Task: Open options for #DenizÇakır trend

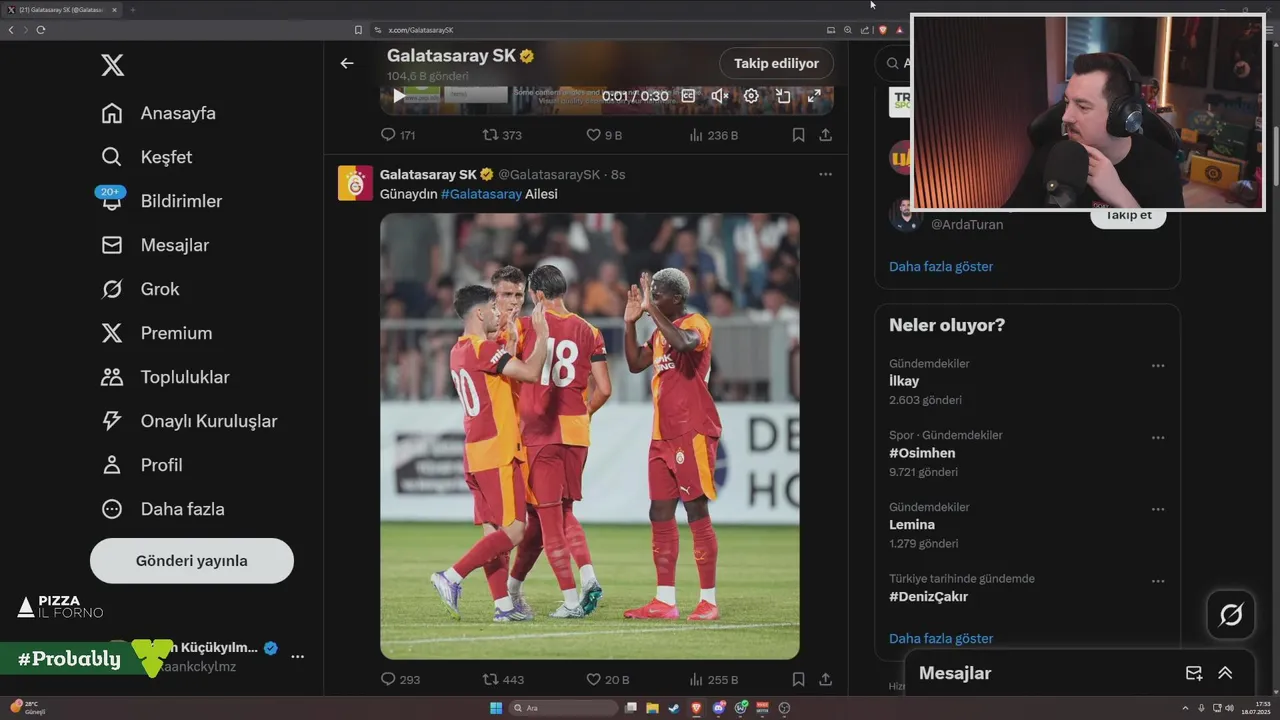Action: [x=1158, y=582]
